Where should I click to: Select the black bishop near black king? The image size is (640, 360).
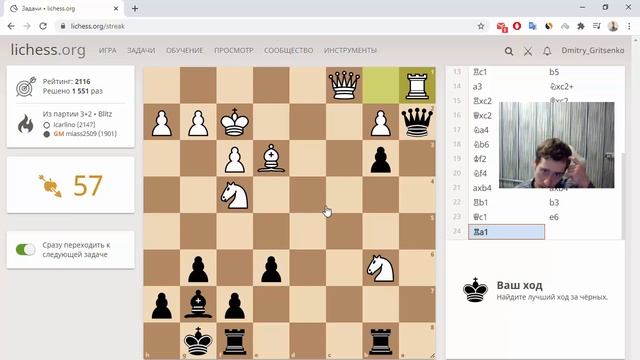198,304
